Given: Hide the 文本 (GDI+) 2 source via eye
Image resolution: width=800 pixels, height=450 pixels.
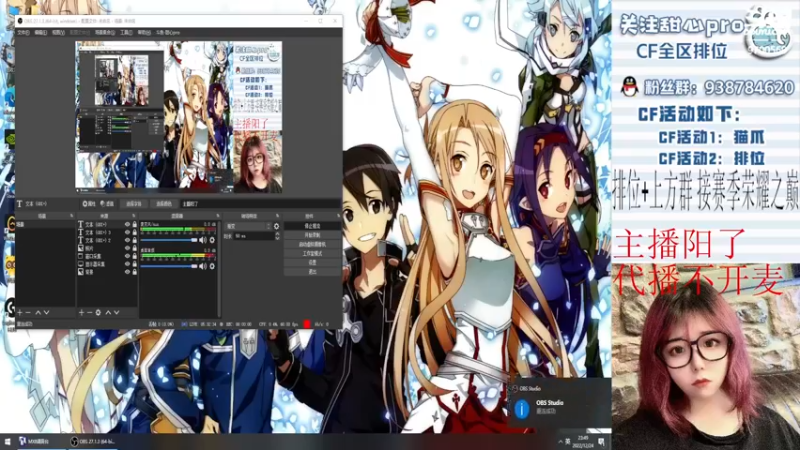Looking at the screenshot, I should coord(128,240).
